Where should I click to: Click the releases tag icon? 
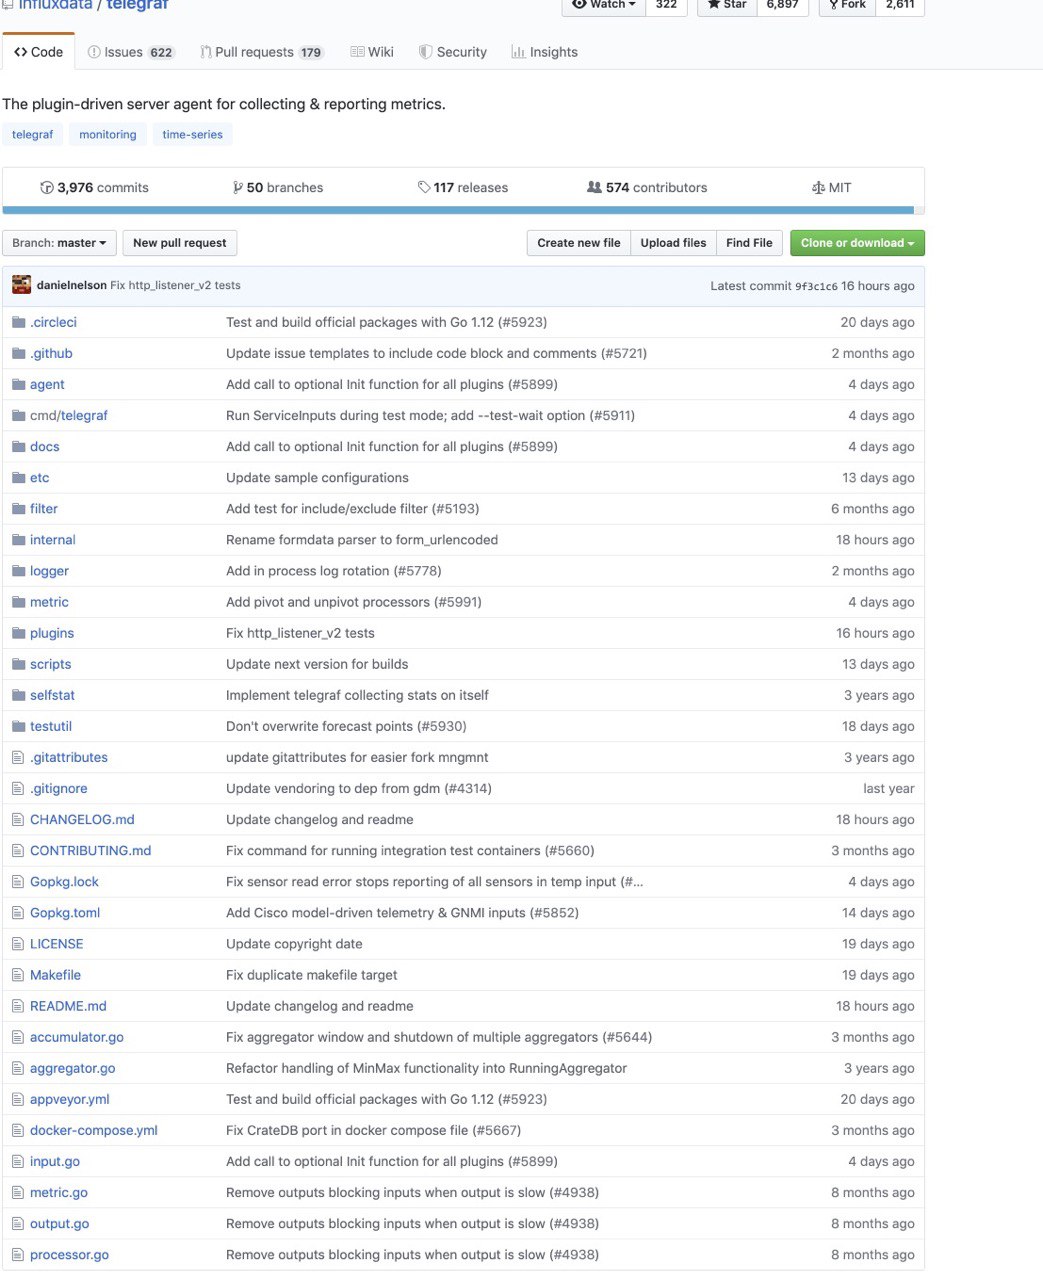coord(424,187)
